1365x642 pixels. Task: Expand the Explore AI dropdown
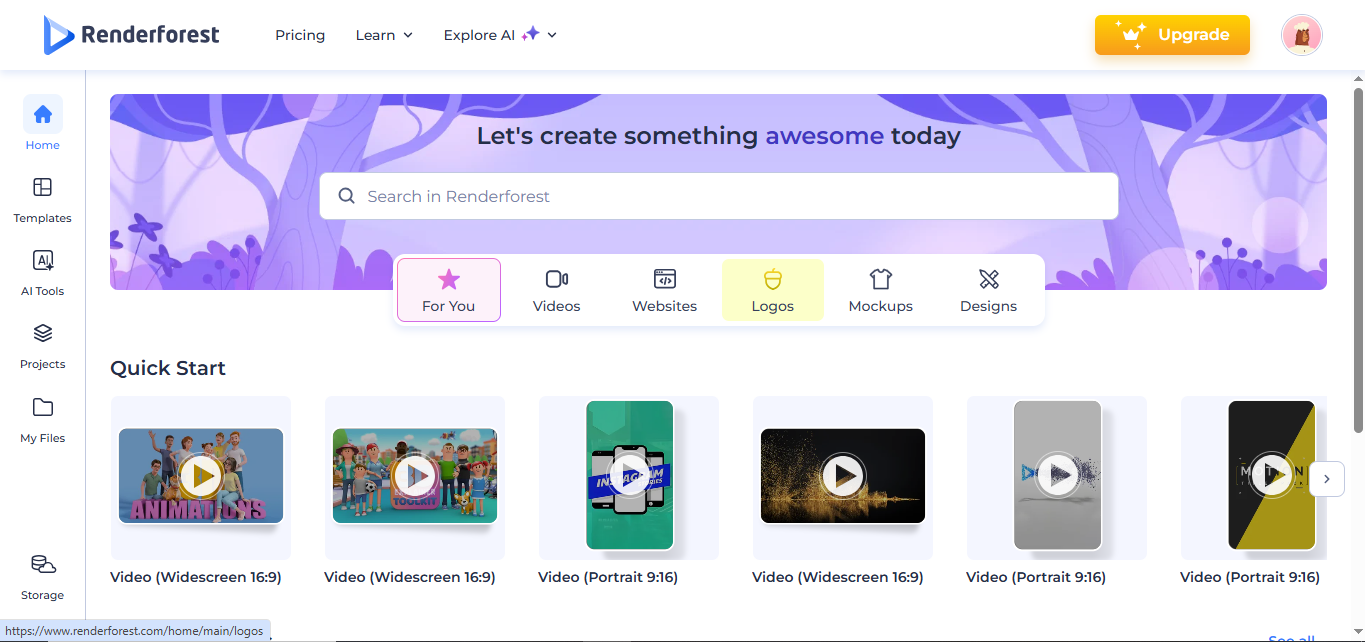(x=500, y=35)
